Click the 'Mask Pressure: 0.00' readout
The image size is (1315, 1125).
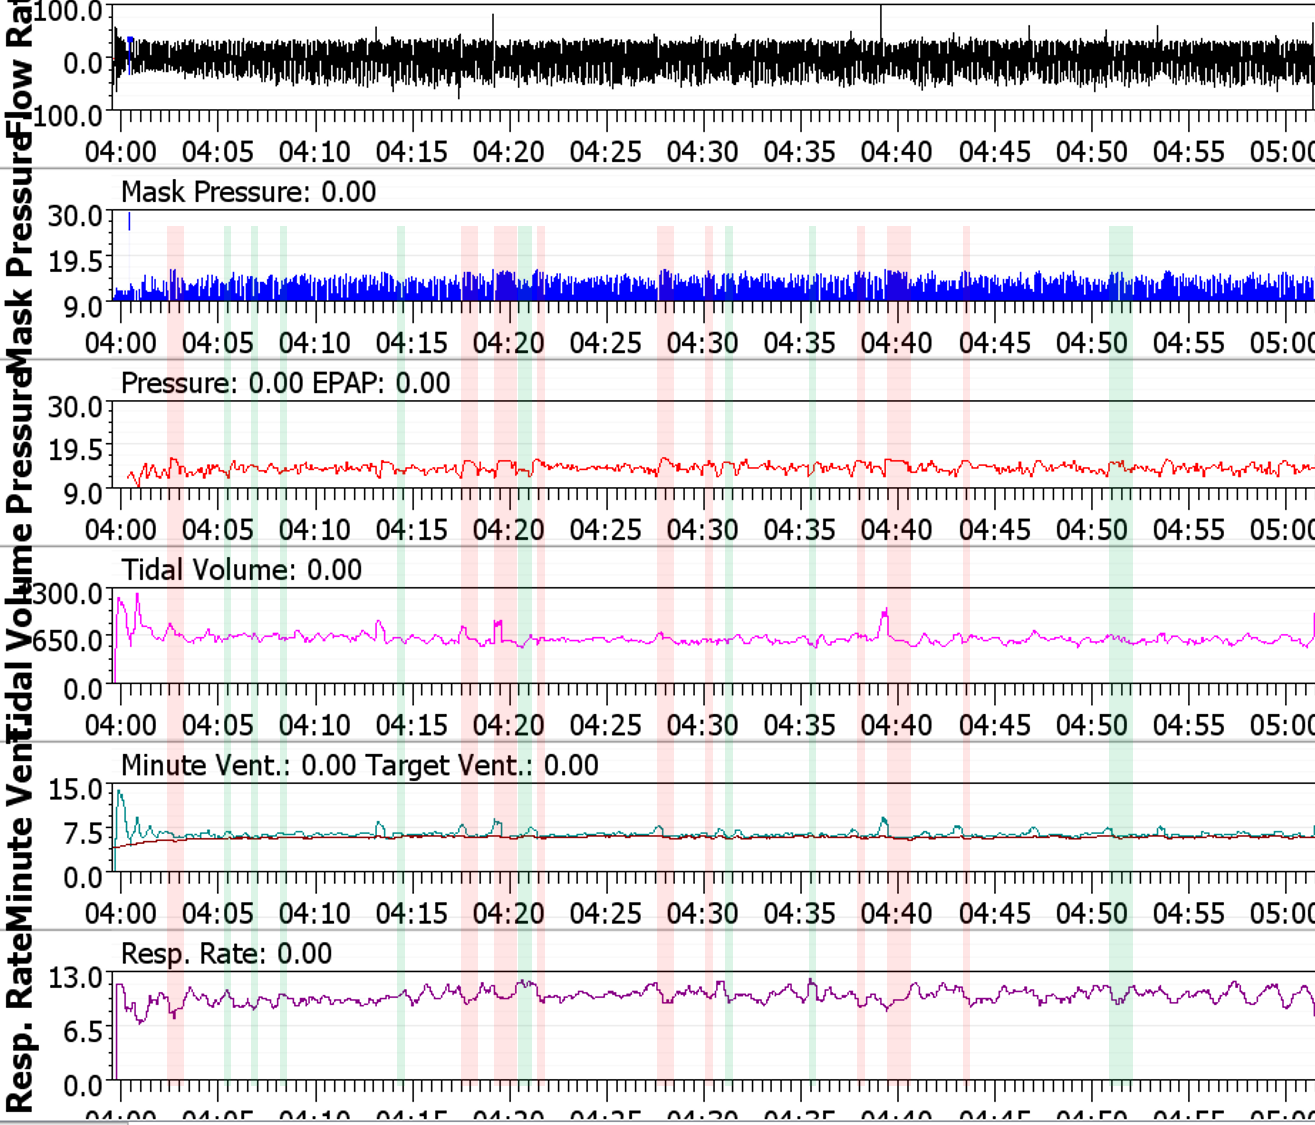[x=248, y=192]
